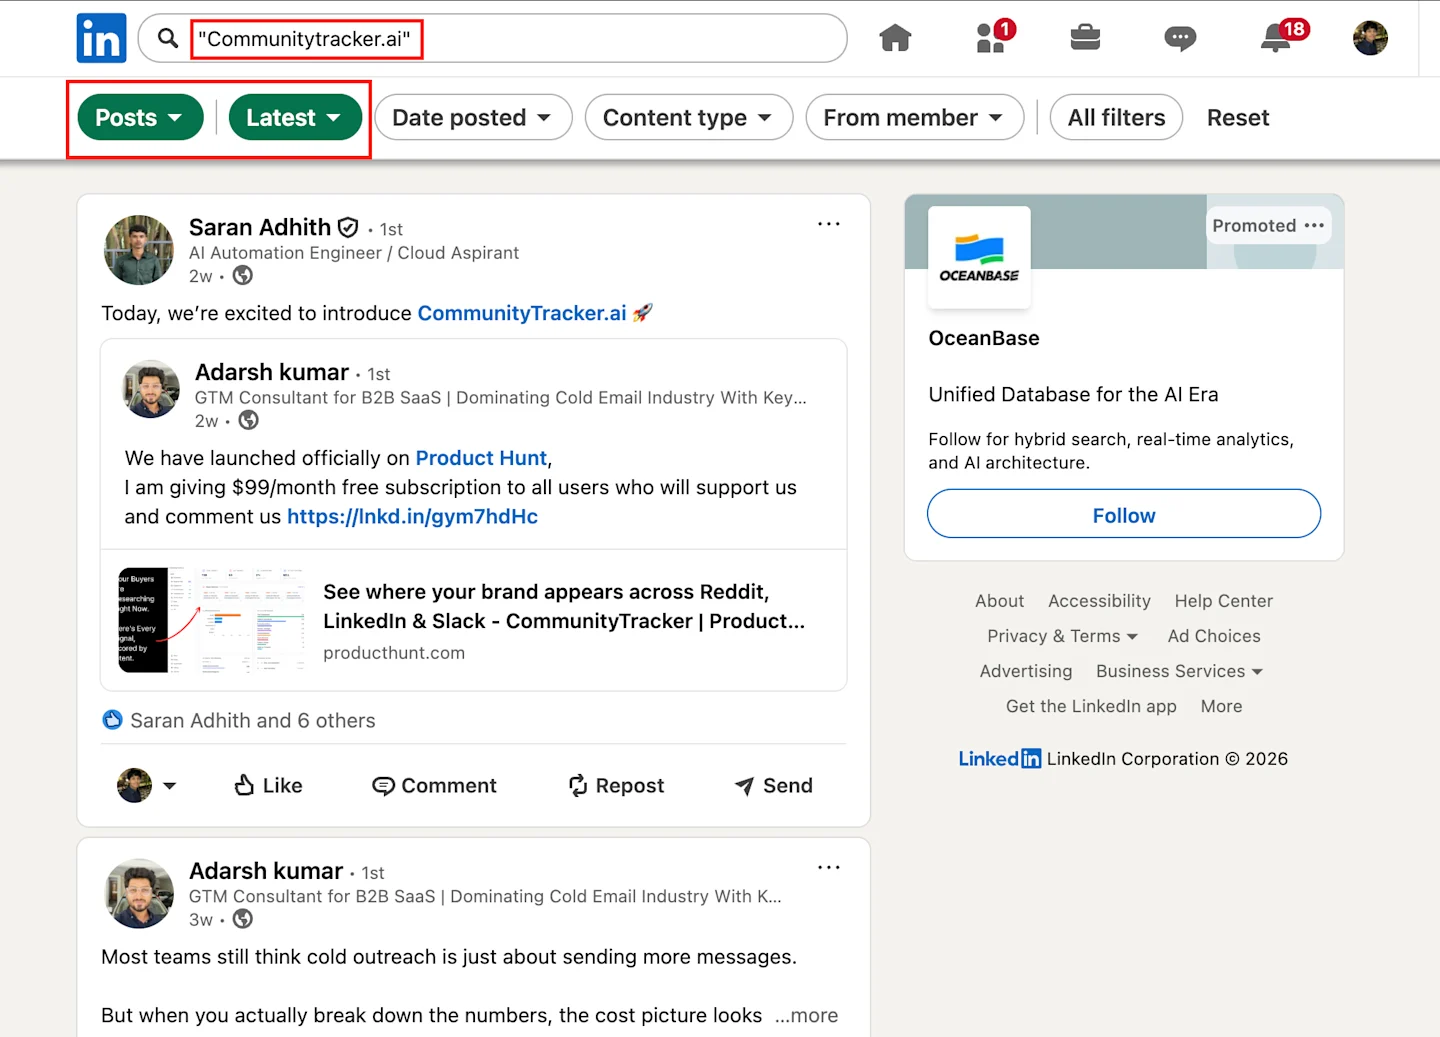1440x1037 pixels.
Task: Open the OceanBase logo
Action: (979, 257)
